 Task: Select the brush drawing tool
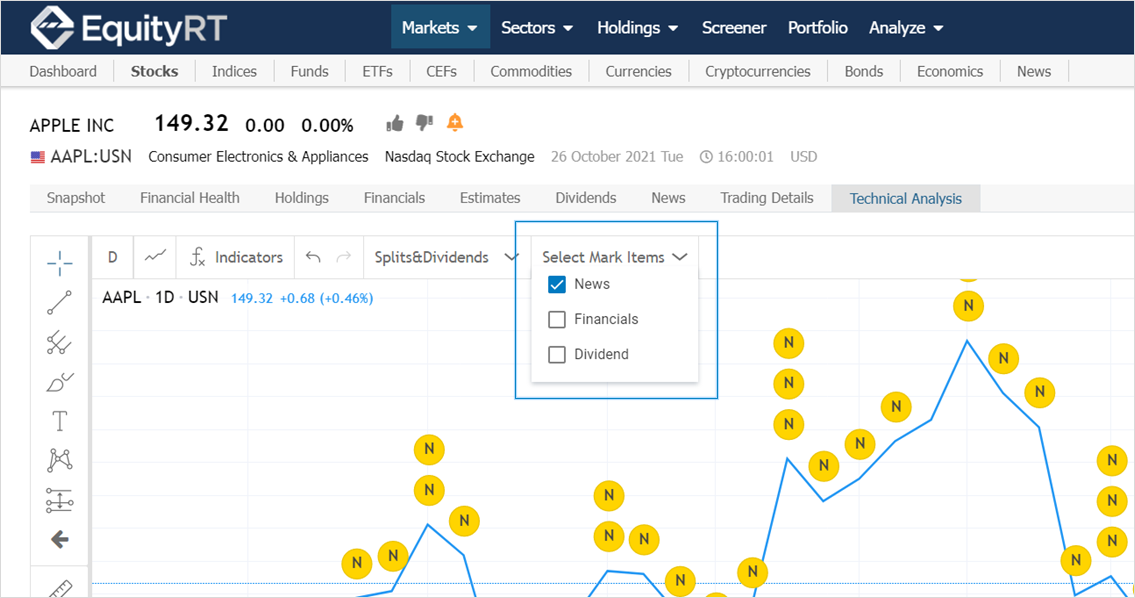click(x=59, y=382)
